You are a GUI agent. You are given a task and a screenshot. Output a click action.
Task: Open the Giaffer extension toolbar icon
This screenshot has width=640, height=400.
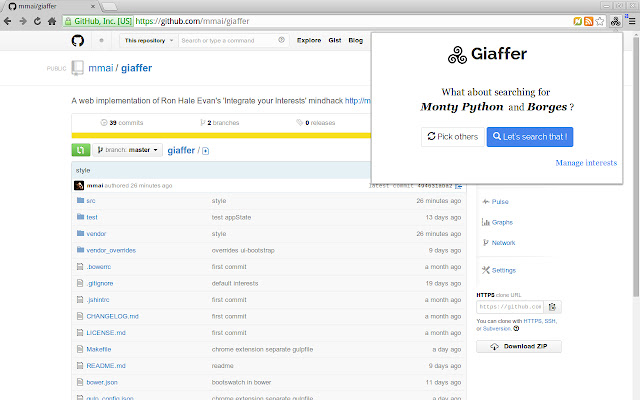pyautogui.click(x=616, y=21)
